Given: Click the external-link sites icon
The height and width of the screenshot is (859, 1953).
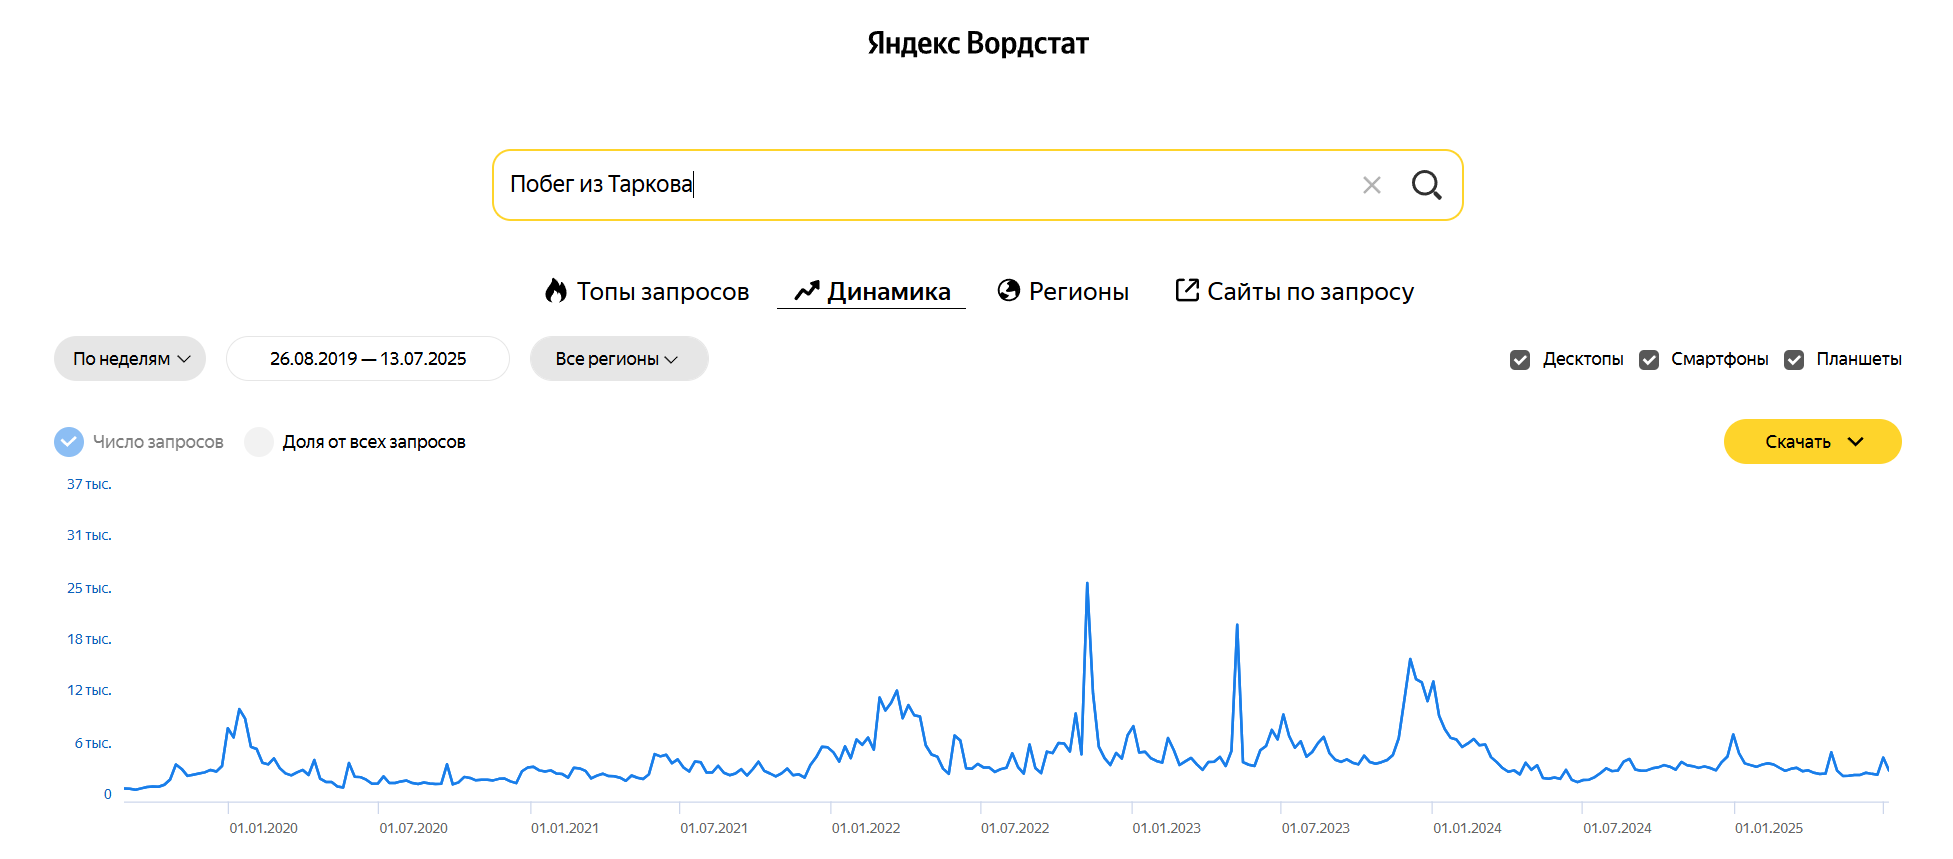Looking at the screenshot, I should pyautogui.click(x=1187, y=291).
